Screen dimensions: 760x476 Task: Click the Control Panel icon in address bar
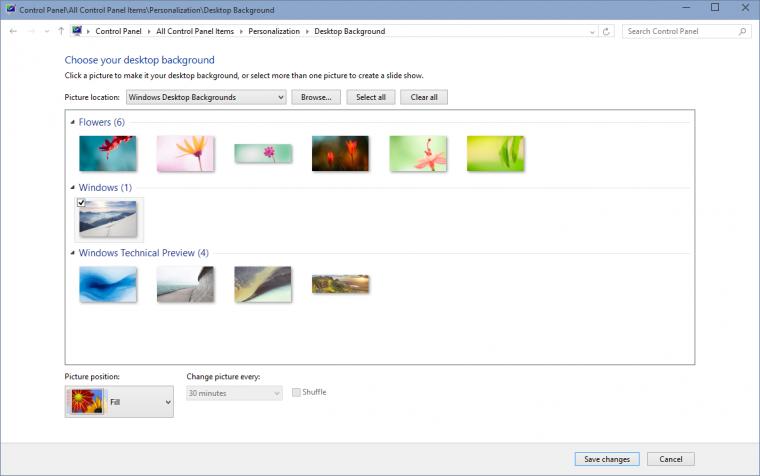(77, 31)
